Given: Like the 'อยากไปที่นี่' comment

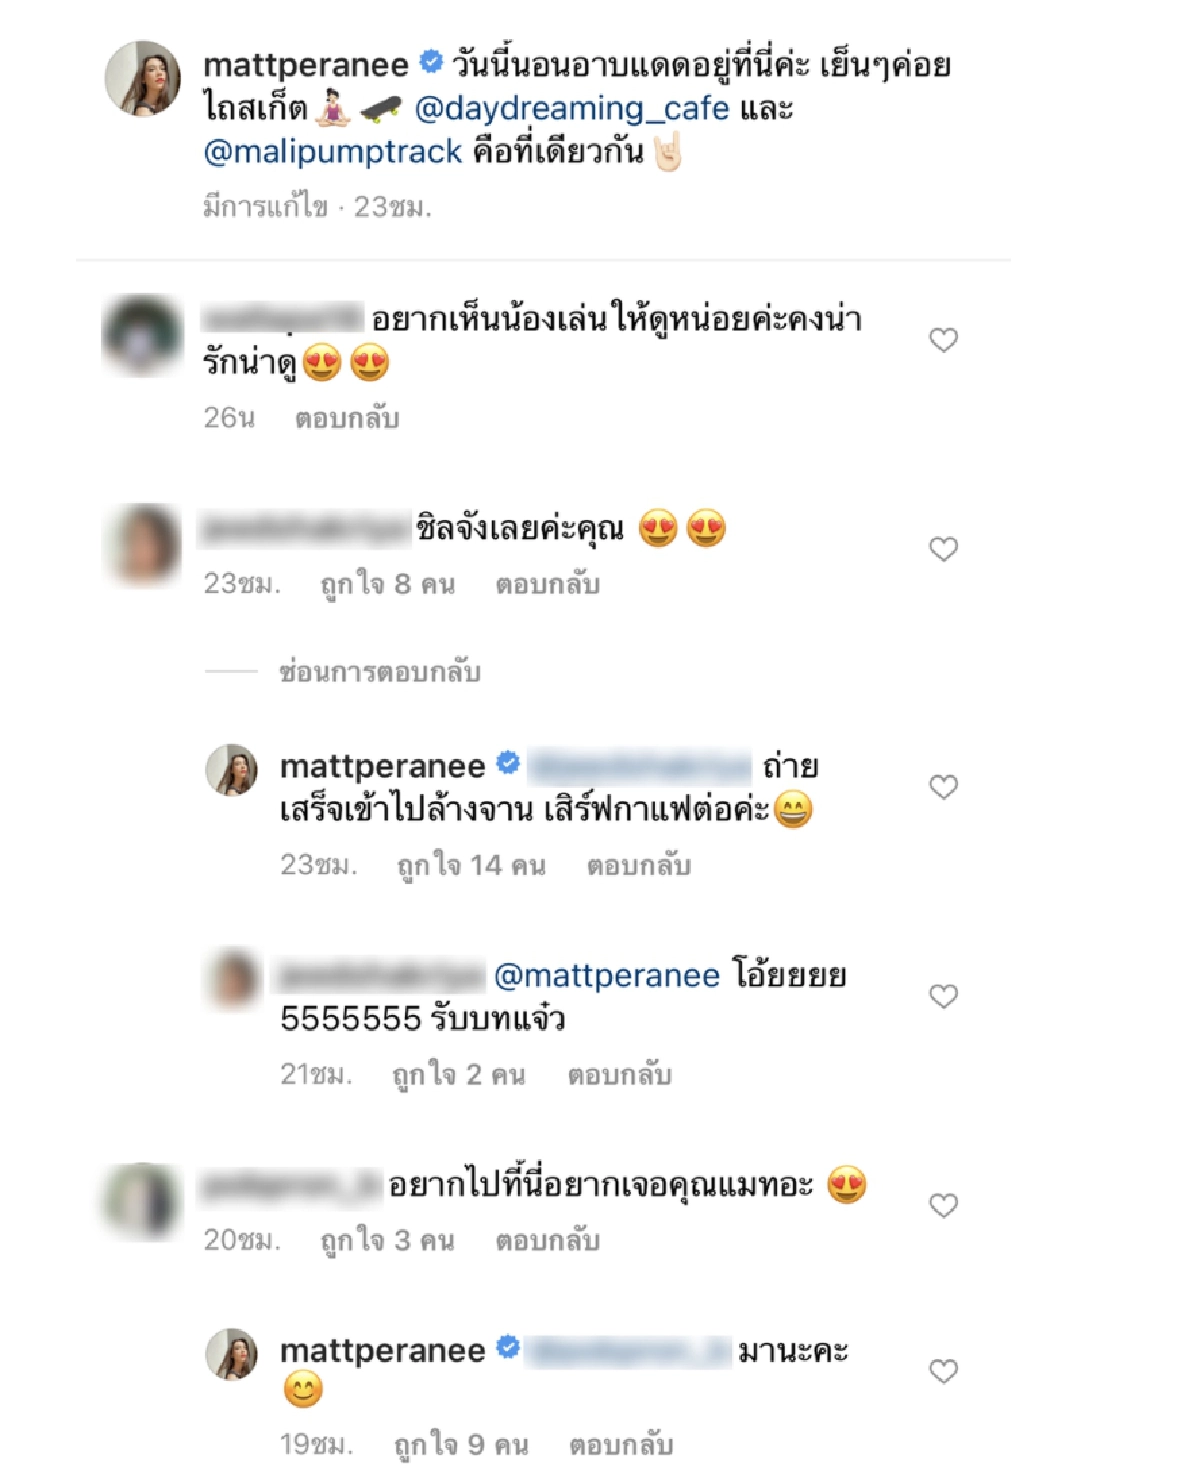Looking at the screenshot, I should 943,1205.
